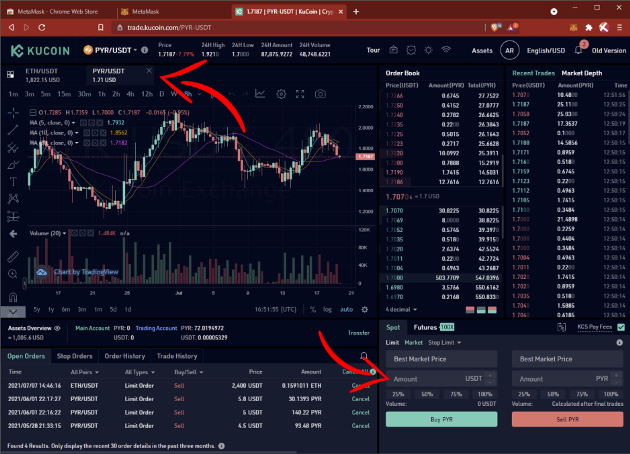Click the PYR Amount input field
Viewport: 630px width, 454px height.
[567, 378]
